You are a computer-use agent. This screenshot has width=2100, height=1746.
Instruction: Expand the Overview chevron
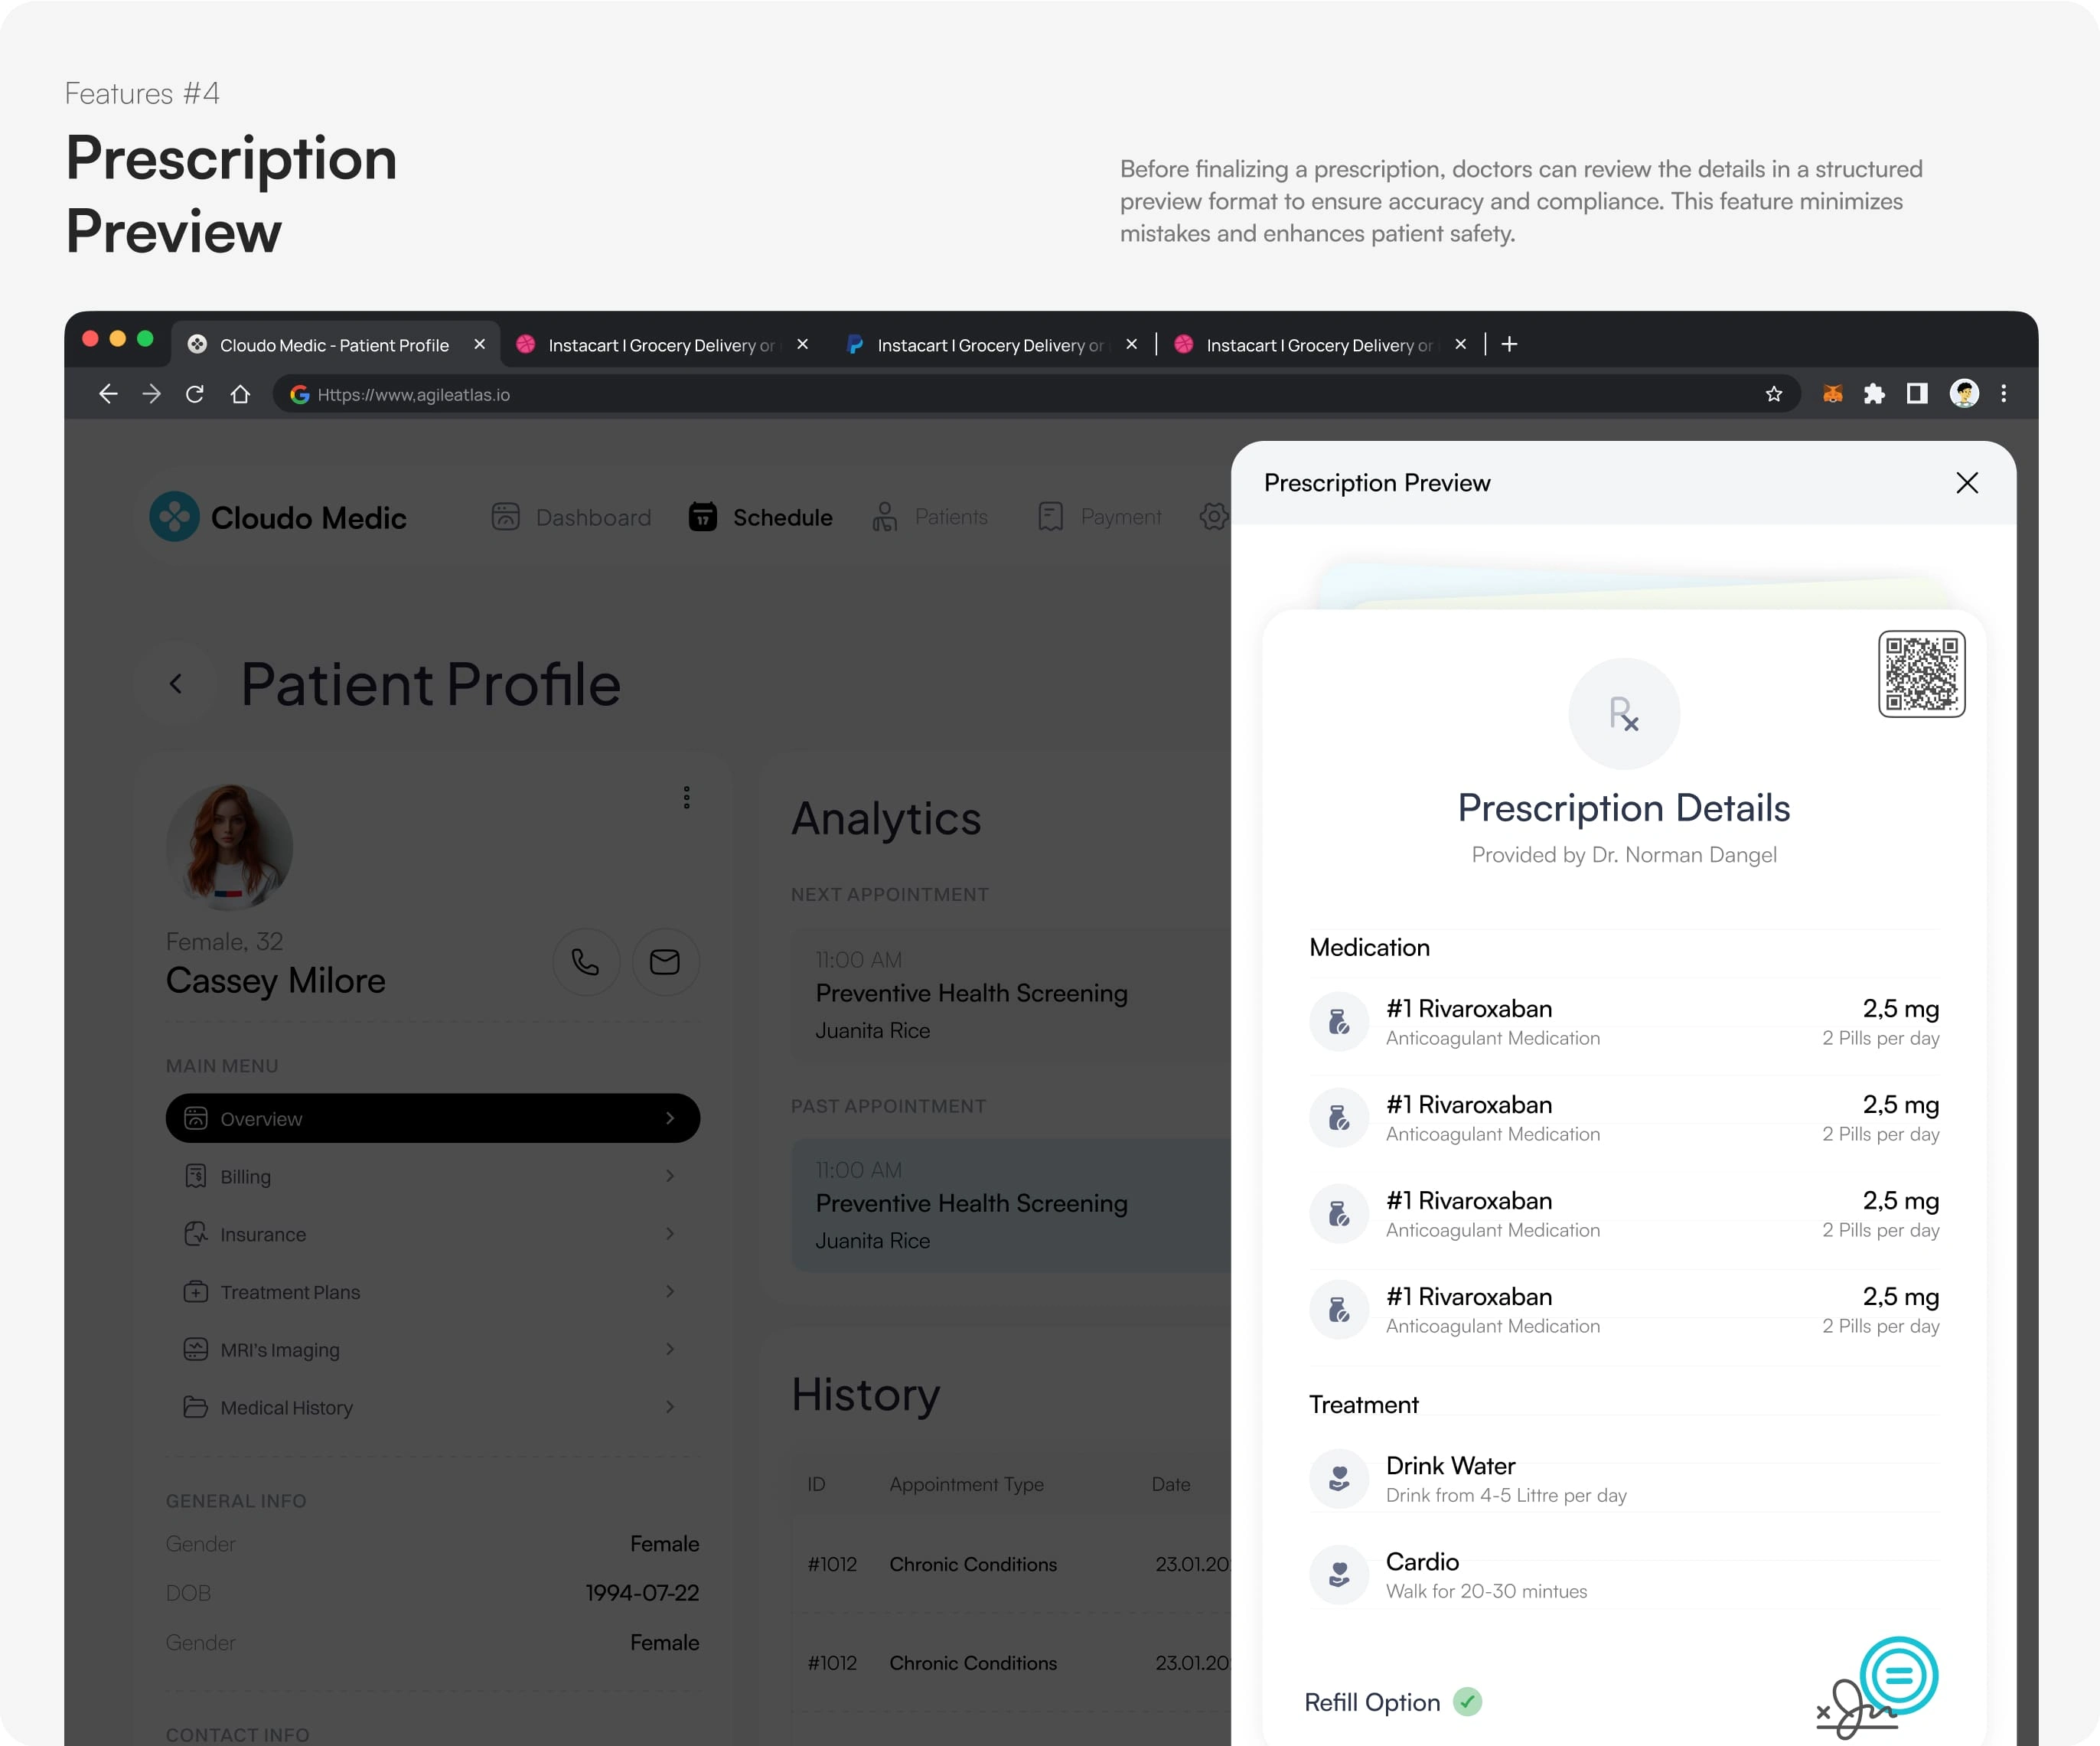click(670, 1118)
